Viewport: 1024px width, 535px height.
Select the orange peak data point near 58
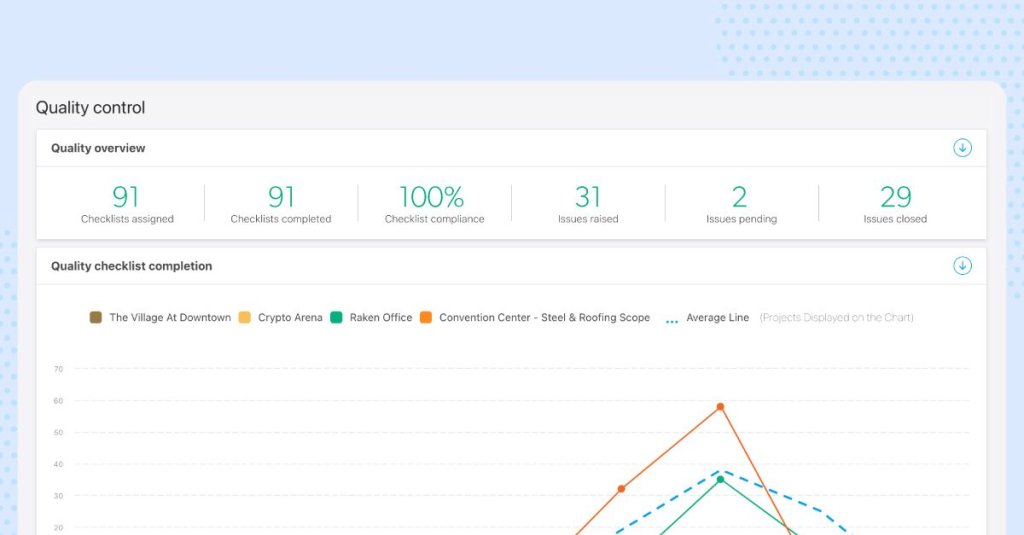[x=720, y=407]
